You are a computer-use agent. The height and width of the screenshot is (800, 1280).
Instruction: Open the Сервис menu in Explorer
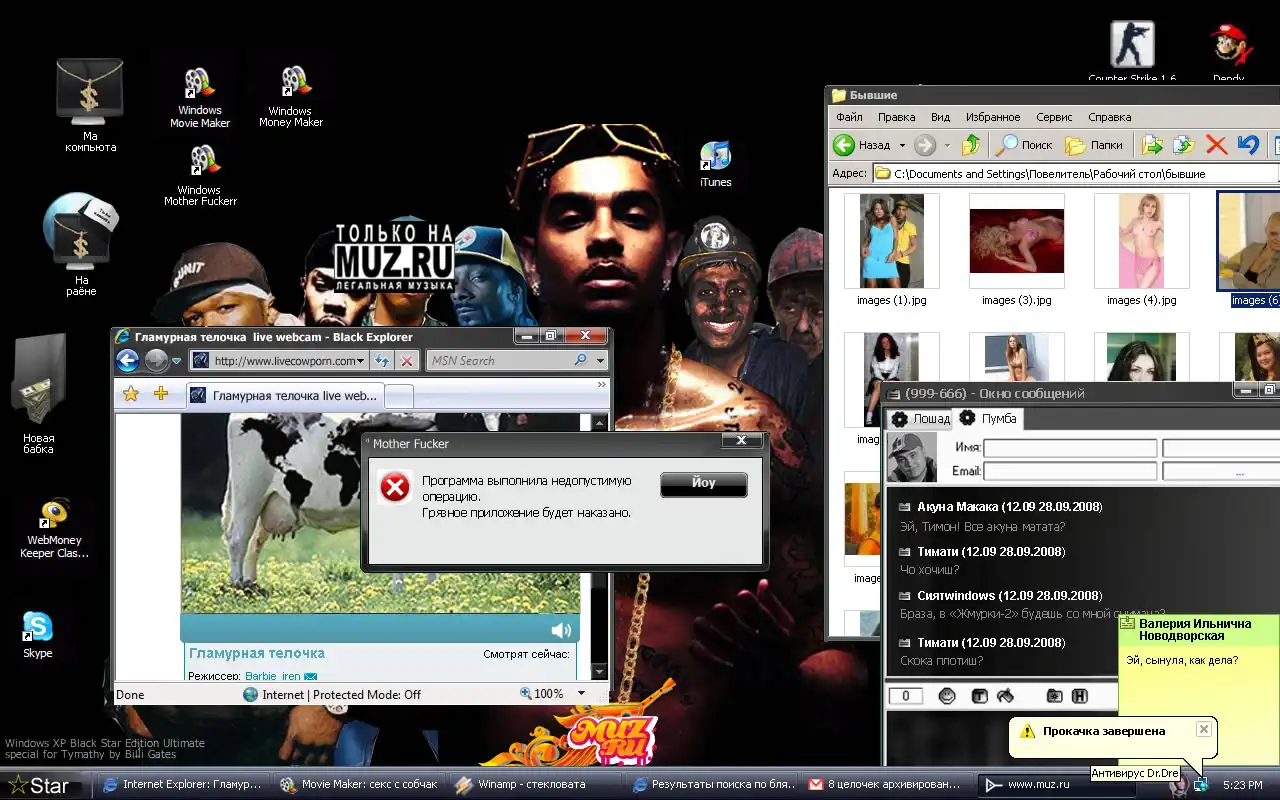(x=1054, y=117)
